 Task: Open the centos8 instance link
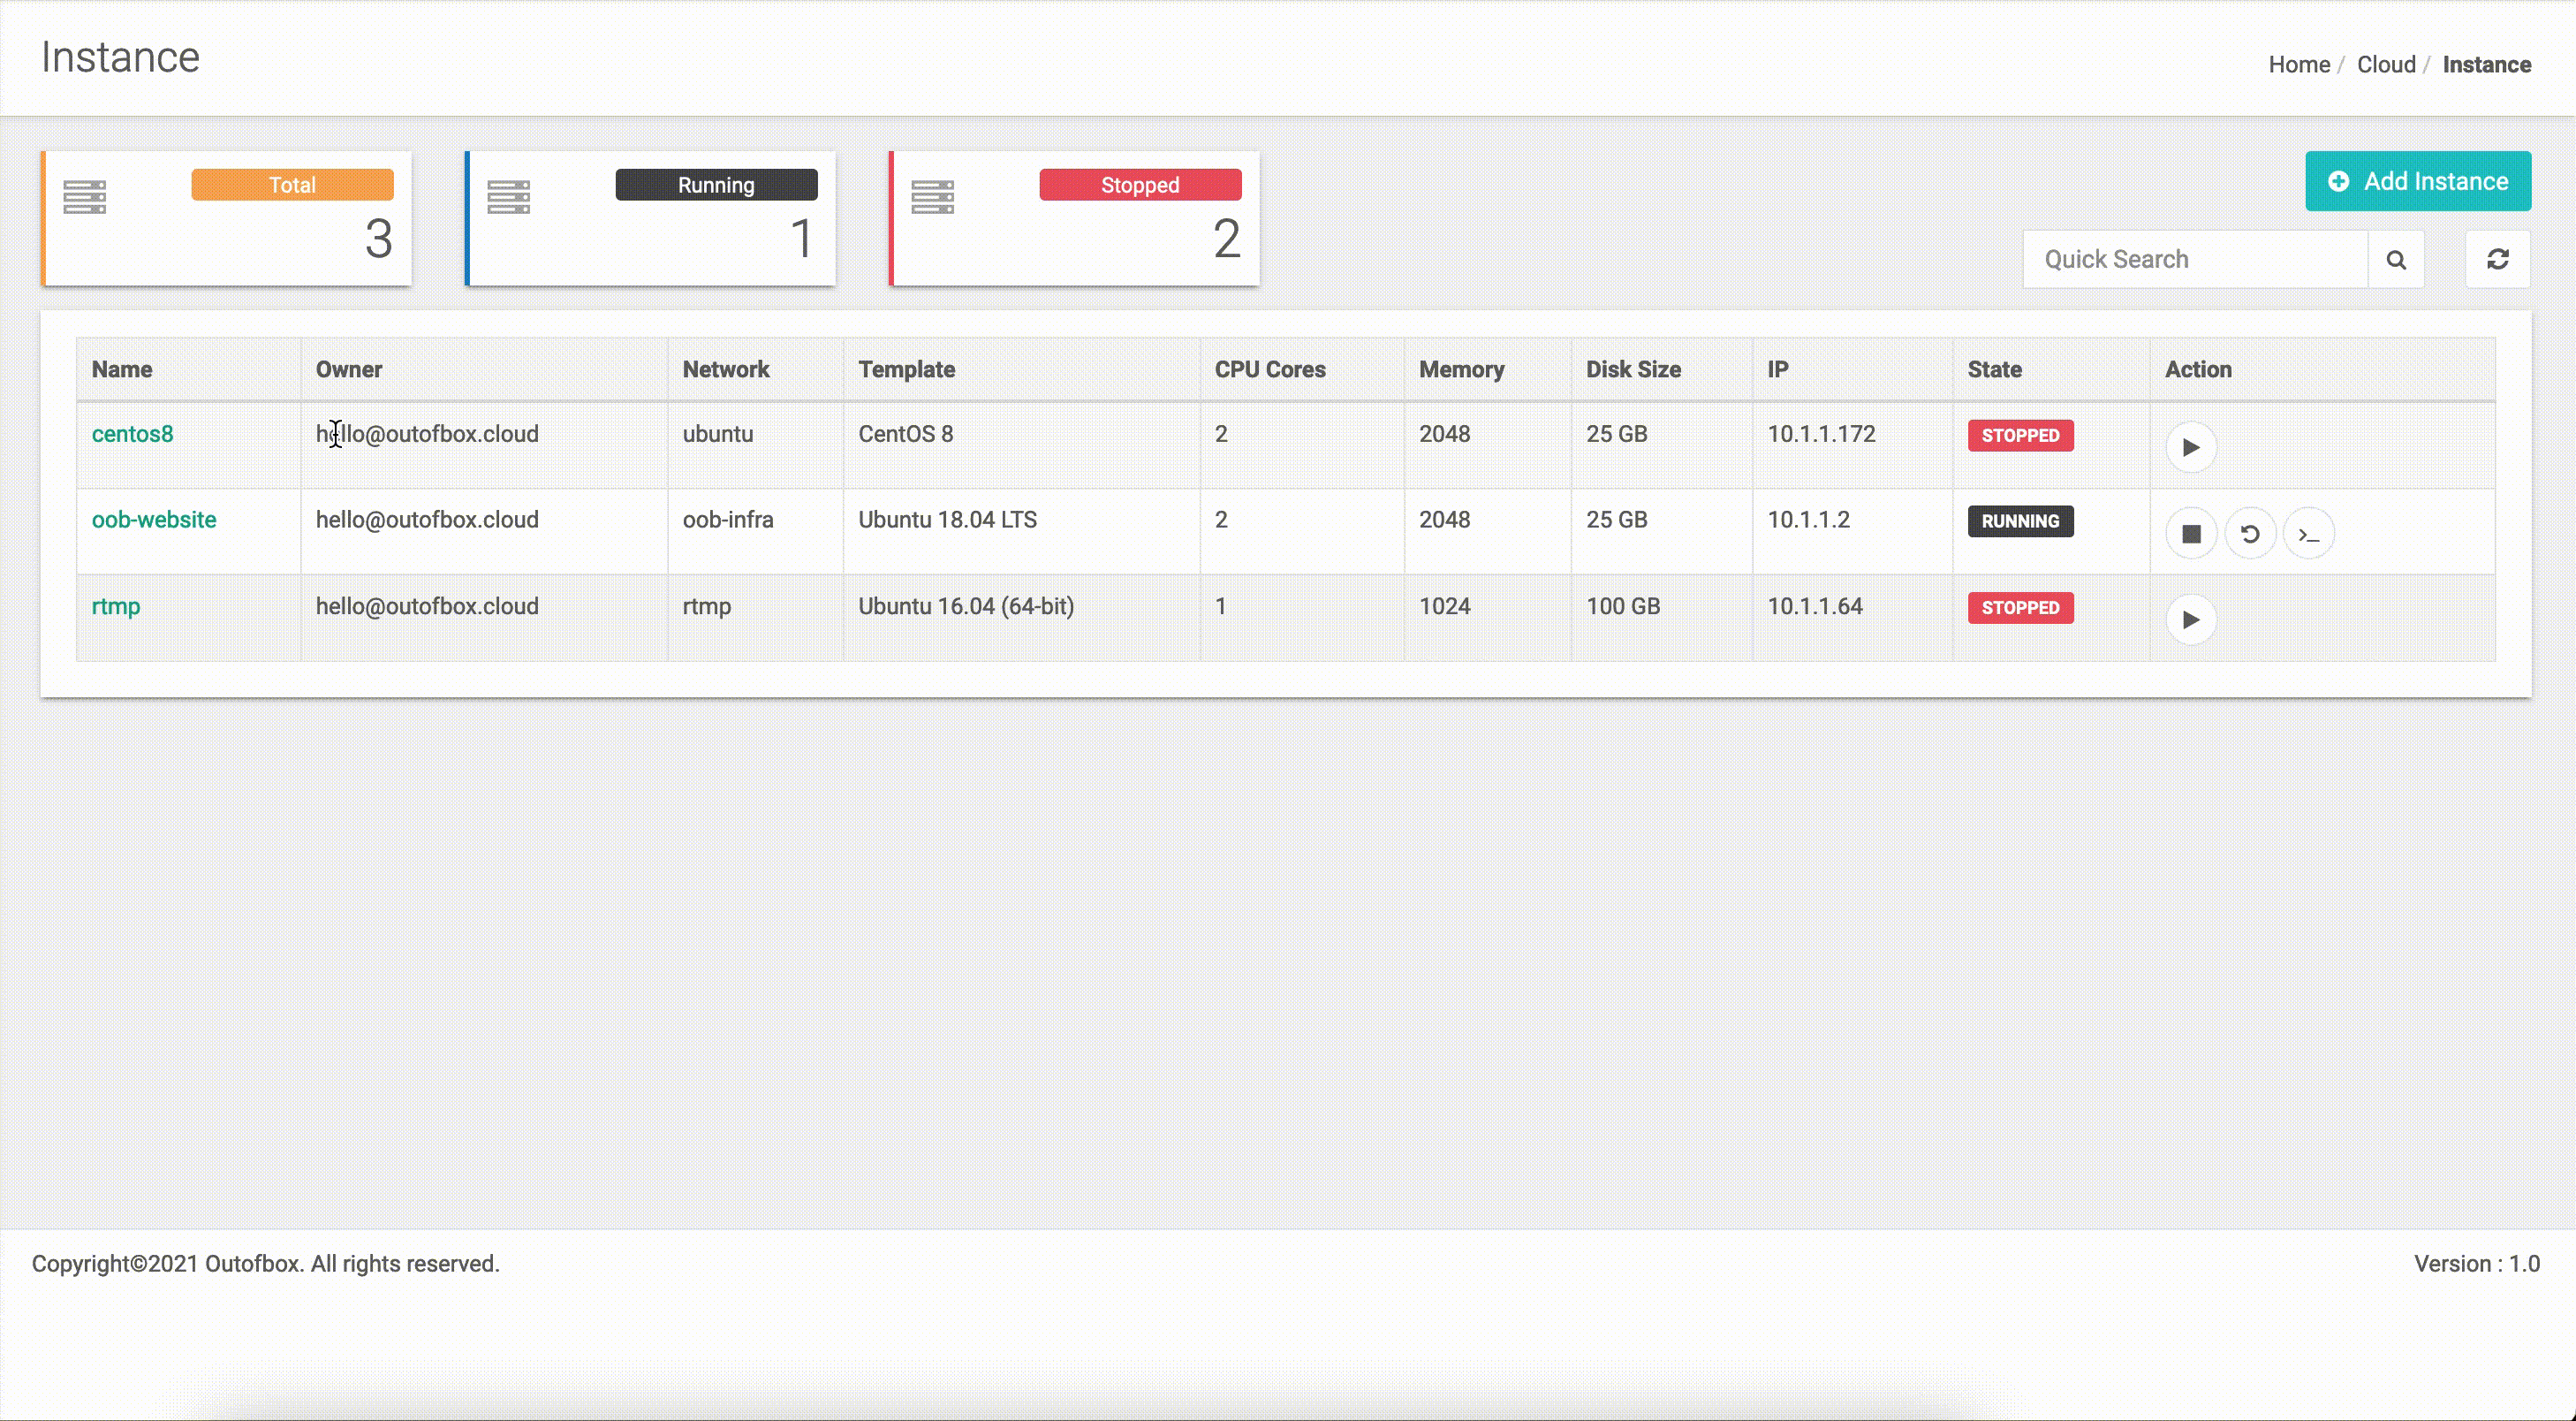click(x=132, y=434)
